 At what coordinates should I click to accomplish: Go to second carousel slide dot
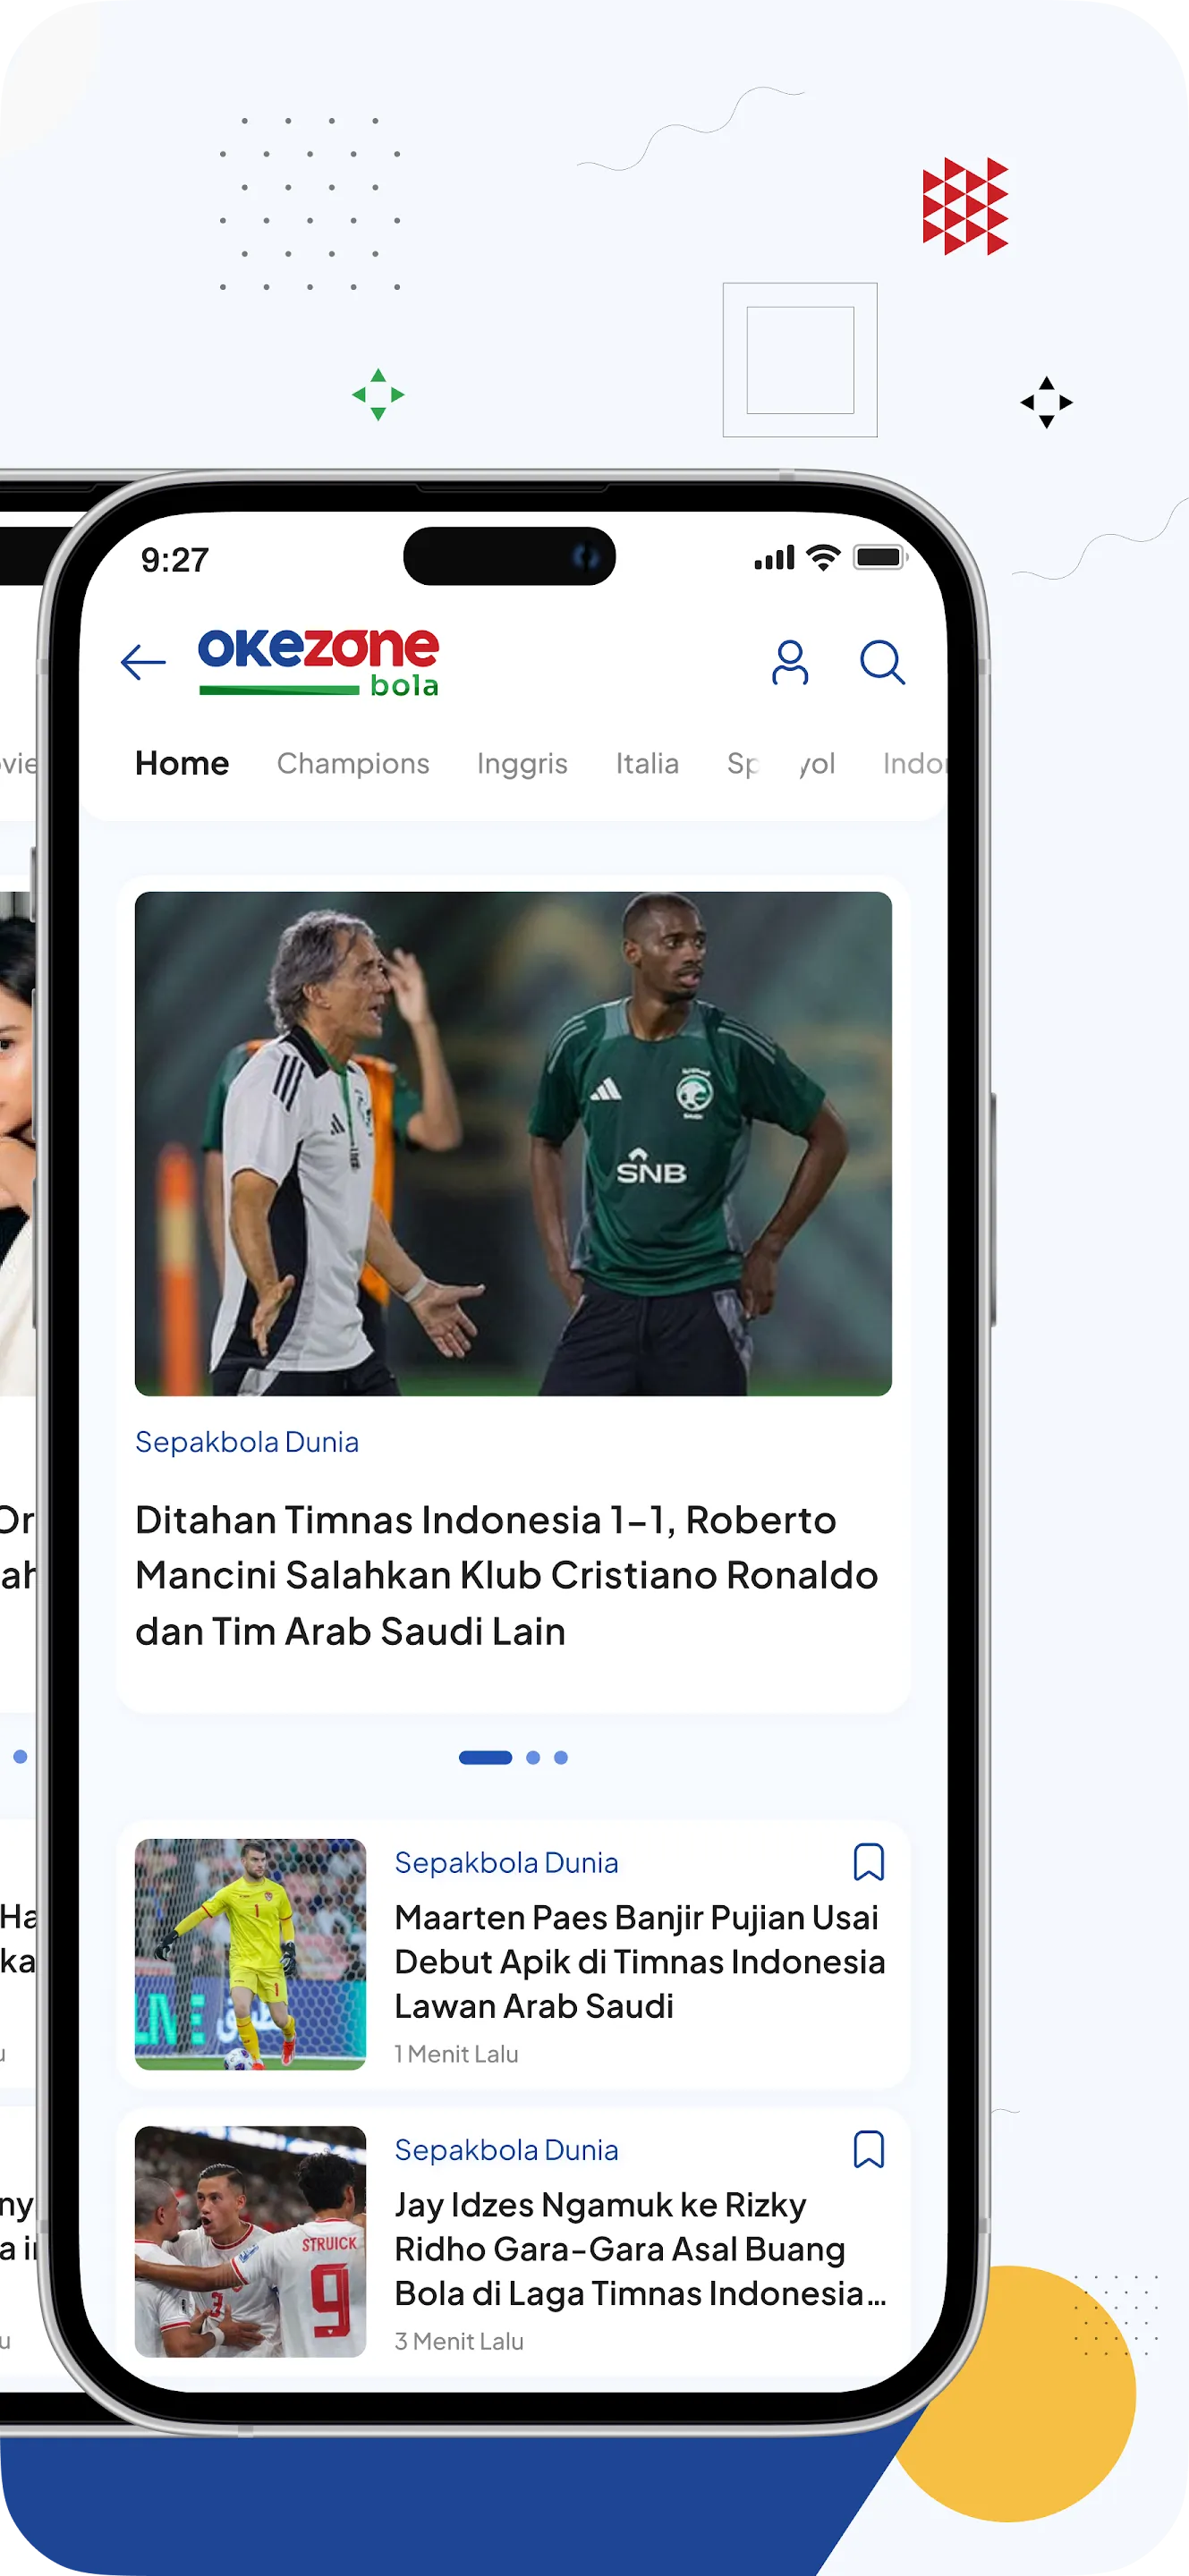tap(533, 1757)
